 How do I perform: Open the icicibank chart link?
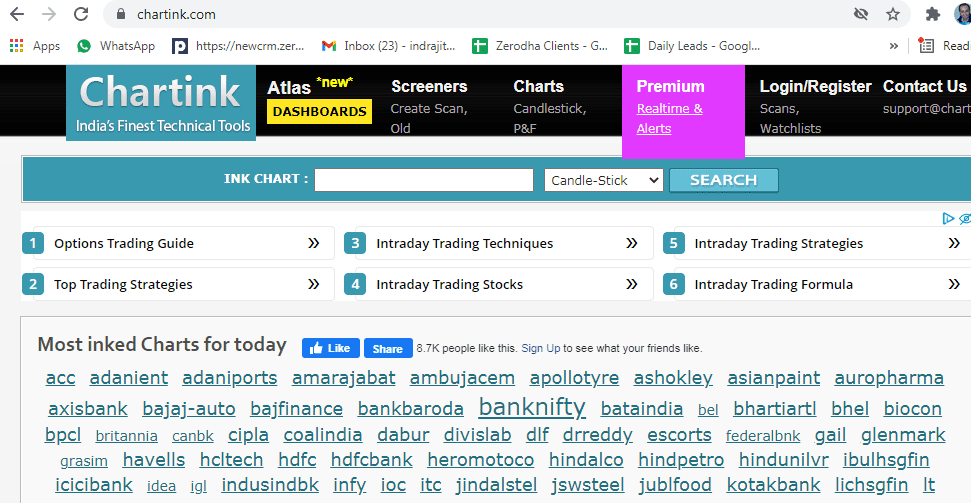(x=94, y=484)
